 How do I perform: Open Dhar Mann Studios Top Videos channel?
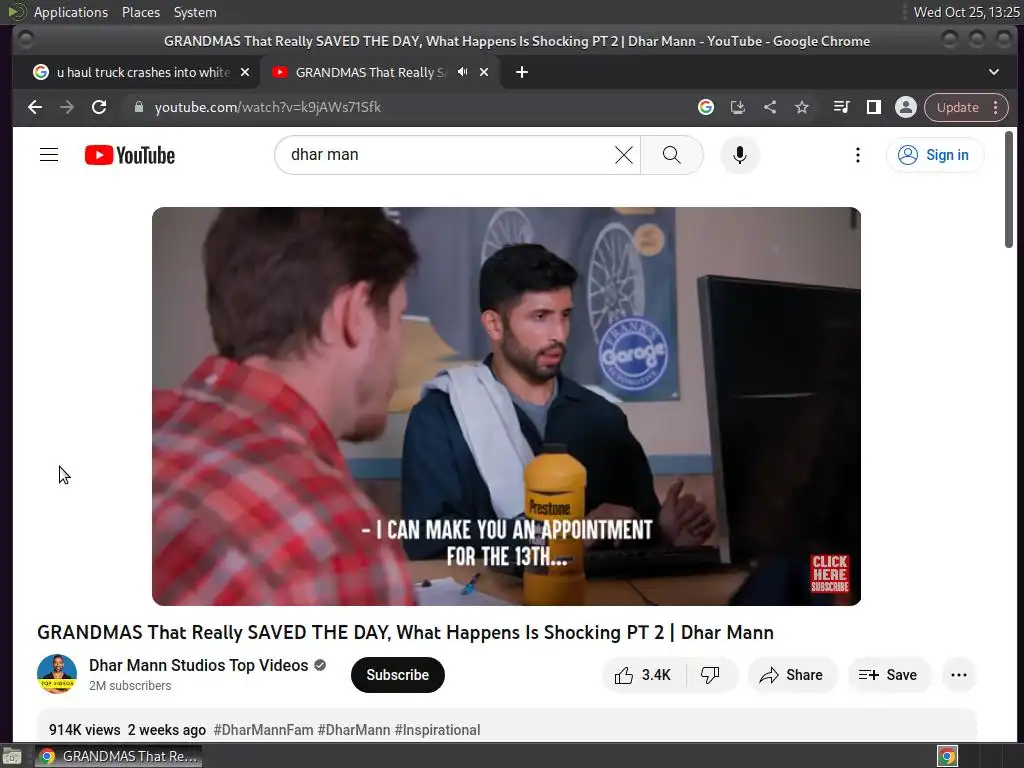pos(199,665)
